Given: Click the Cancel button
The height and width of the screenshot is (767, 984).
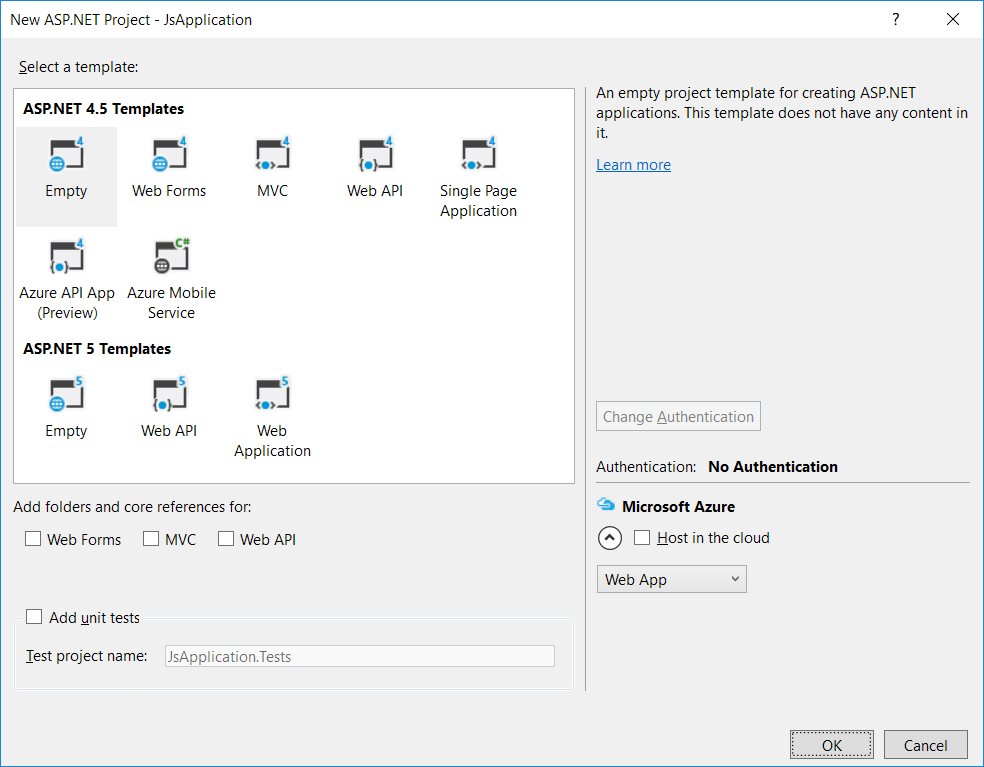Looking at the screenshot, I should (926, 745).
